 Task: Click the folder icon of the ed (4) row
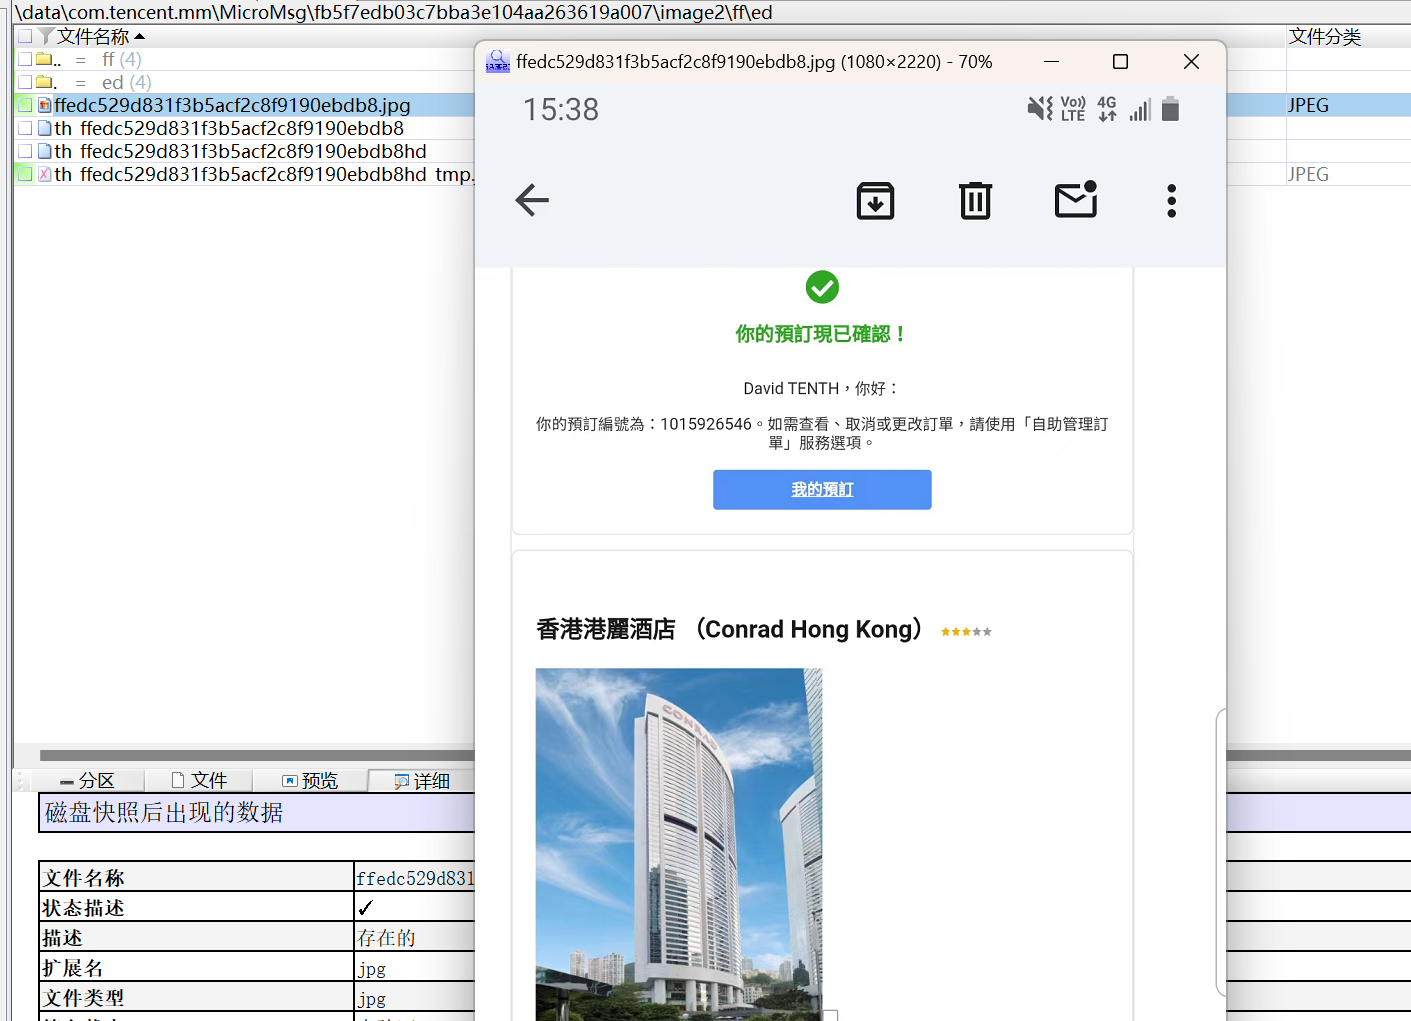[45, 82]
